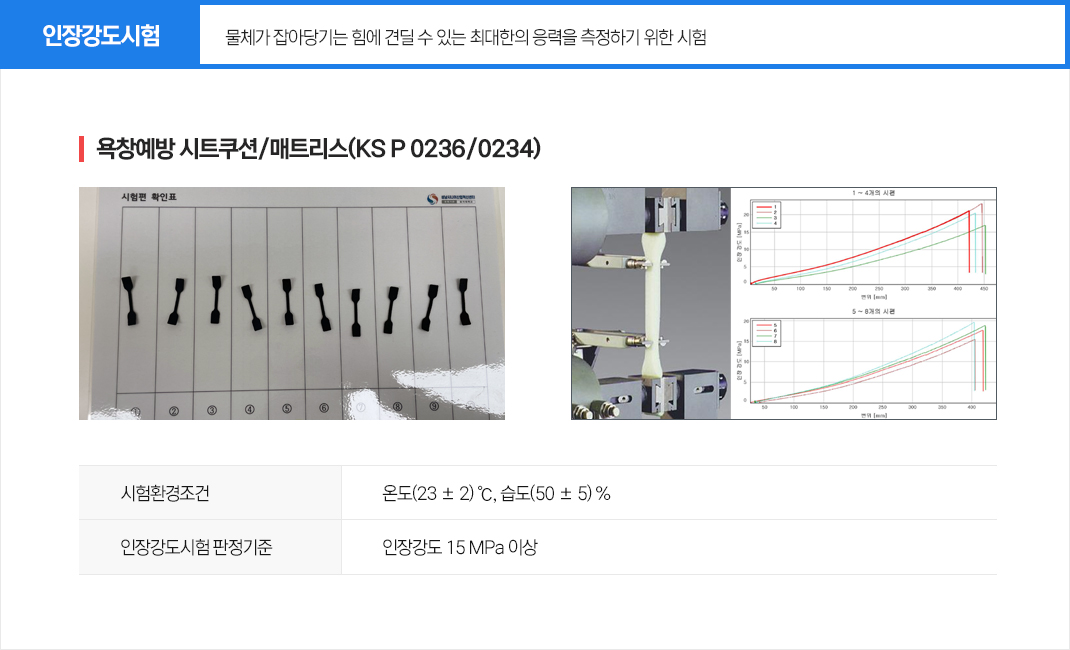Click the temperature and humidity condition value

496,493
